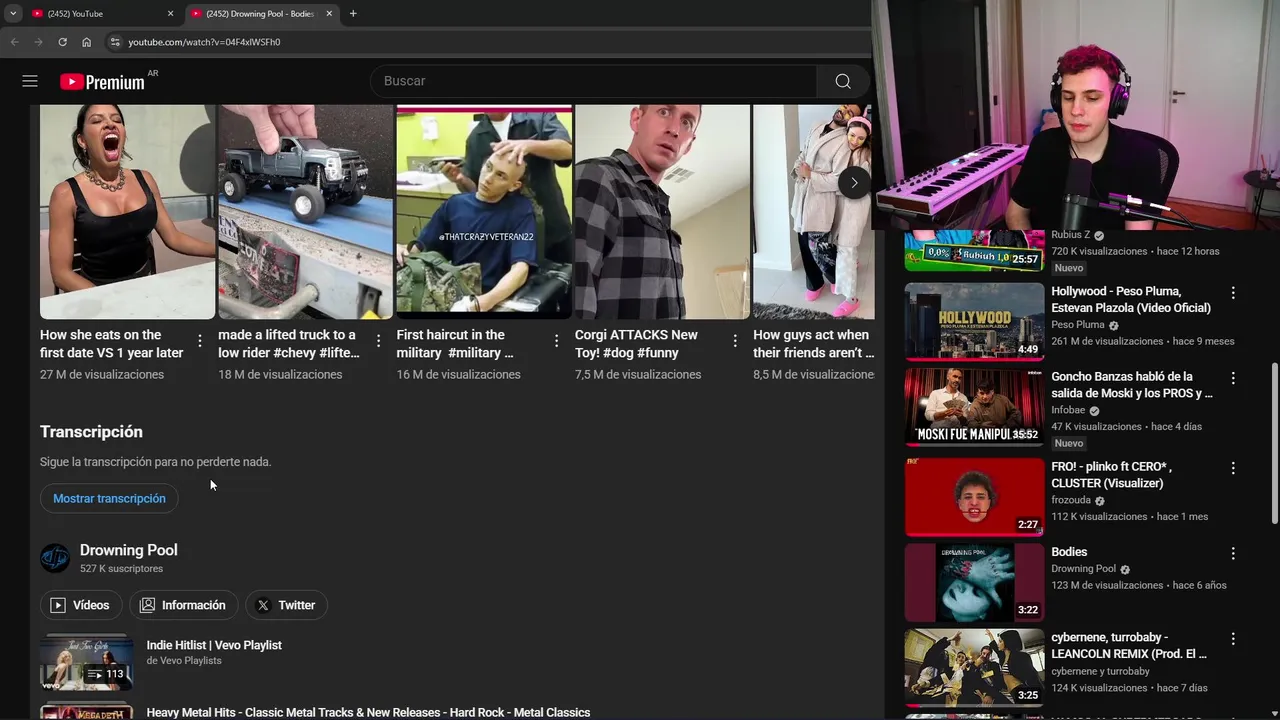Image resolution: width=1280 pixels, height=720 pixels.
Task: Click the address bar URL
Action: 205,42
